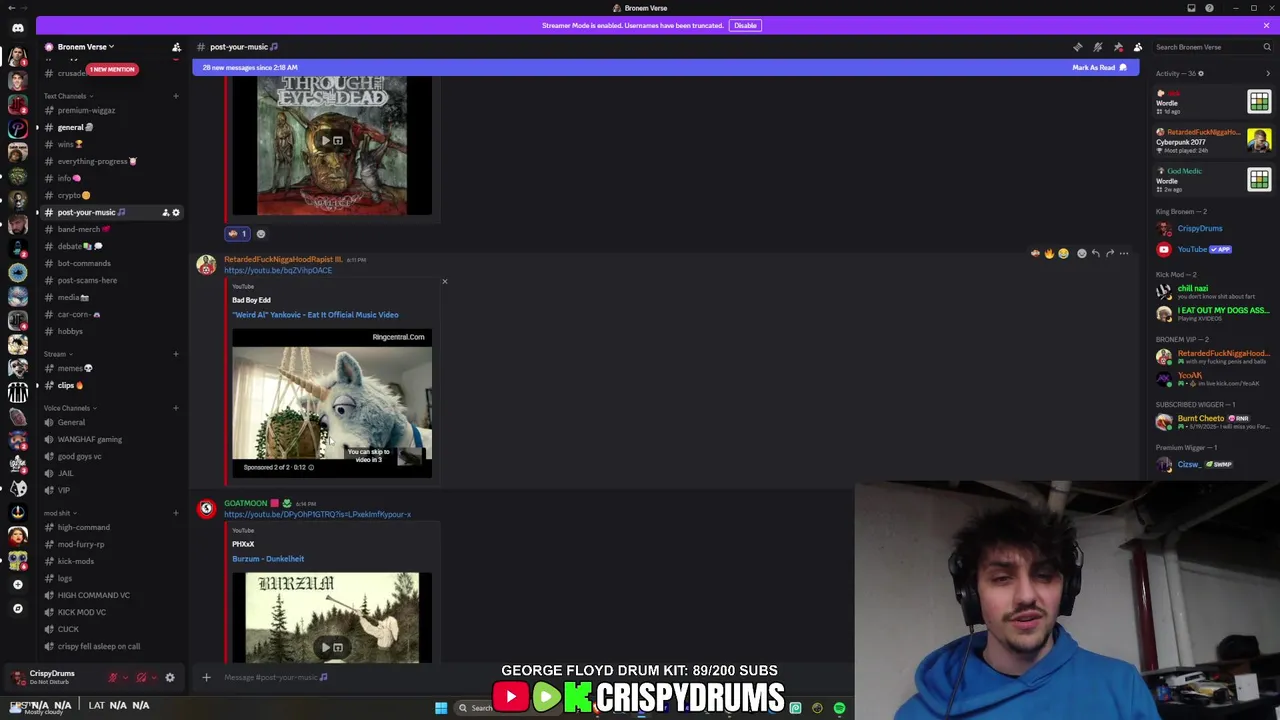The image size is (1280, 720).
Task: Reply arrow on hovered message toolbar
Action: tap(1096, 254)
